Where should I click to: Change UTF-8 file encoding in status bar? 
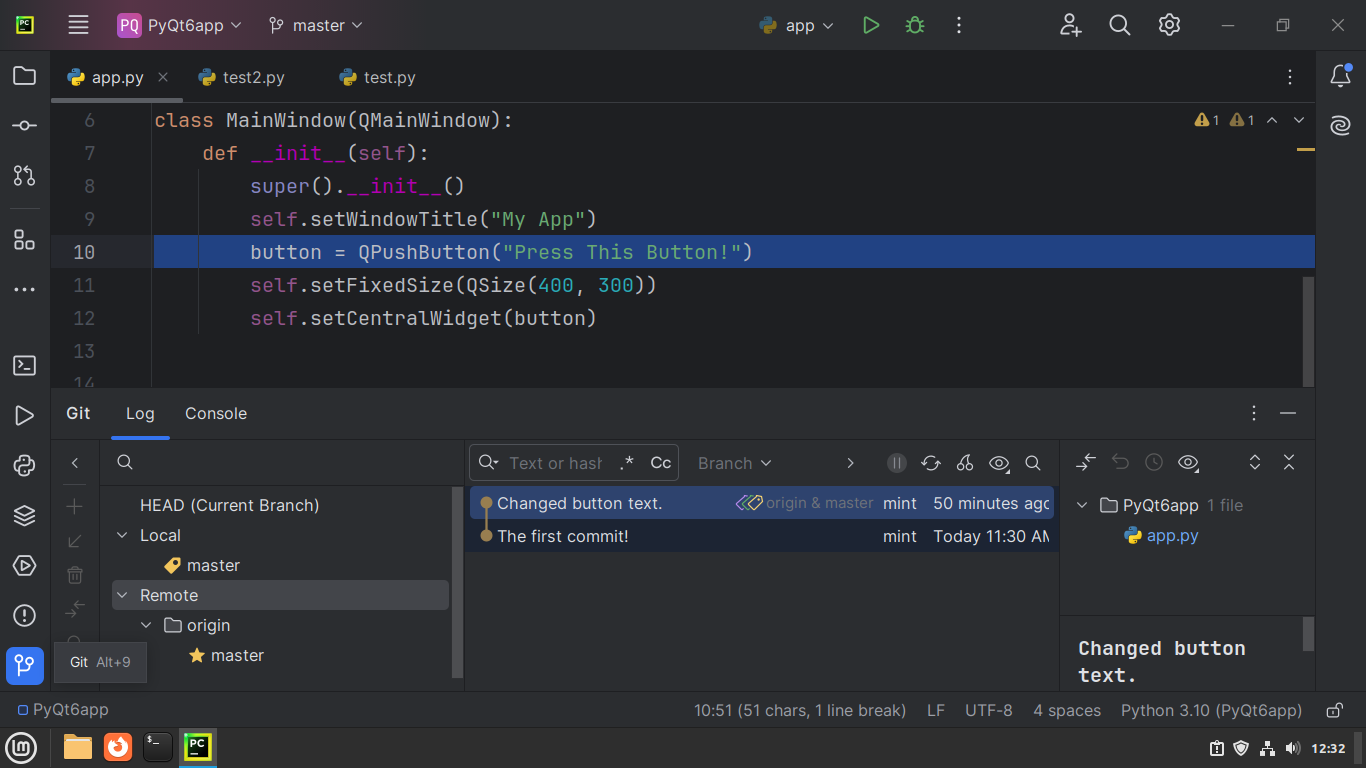(989, 710)
